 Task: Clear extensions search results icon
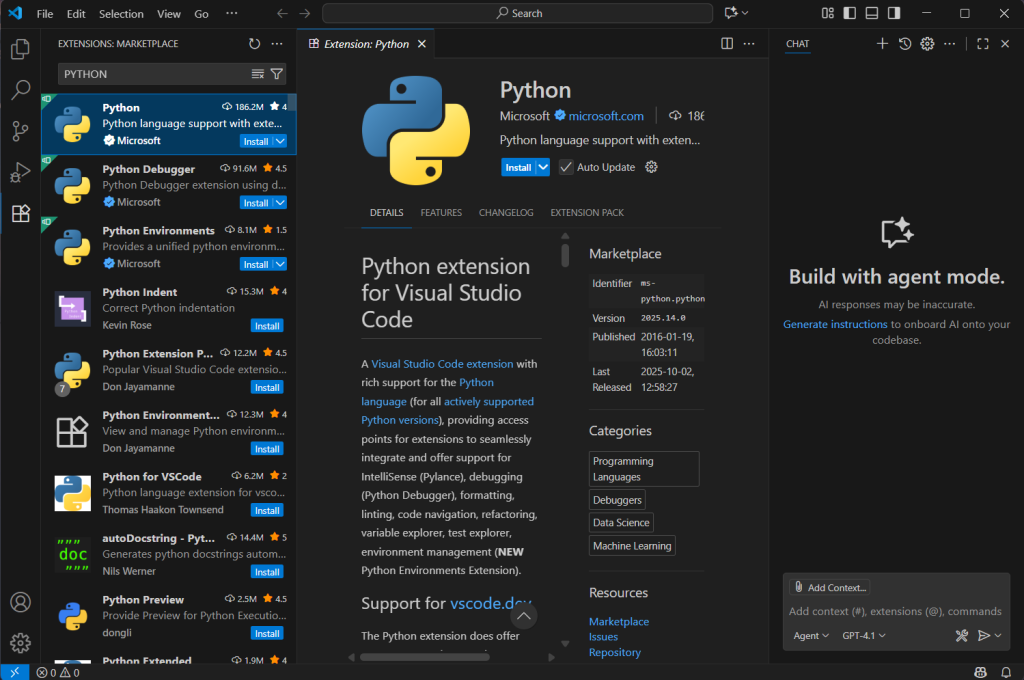coord(258,74)
